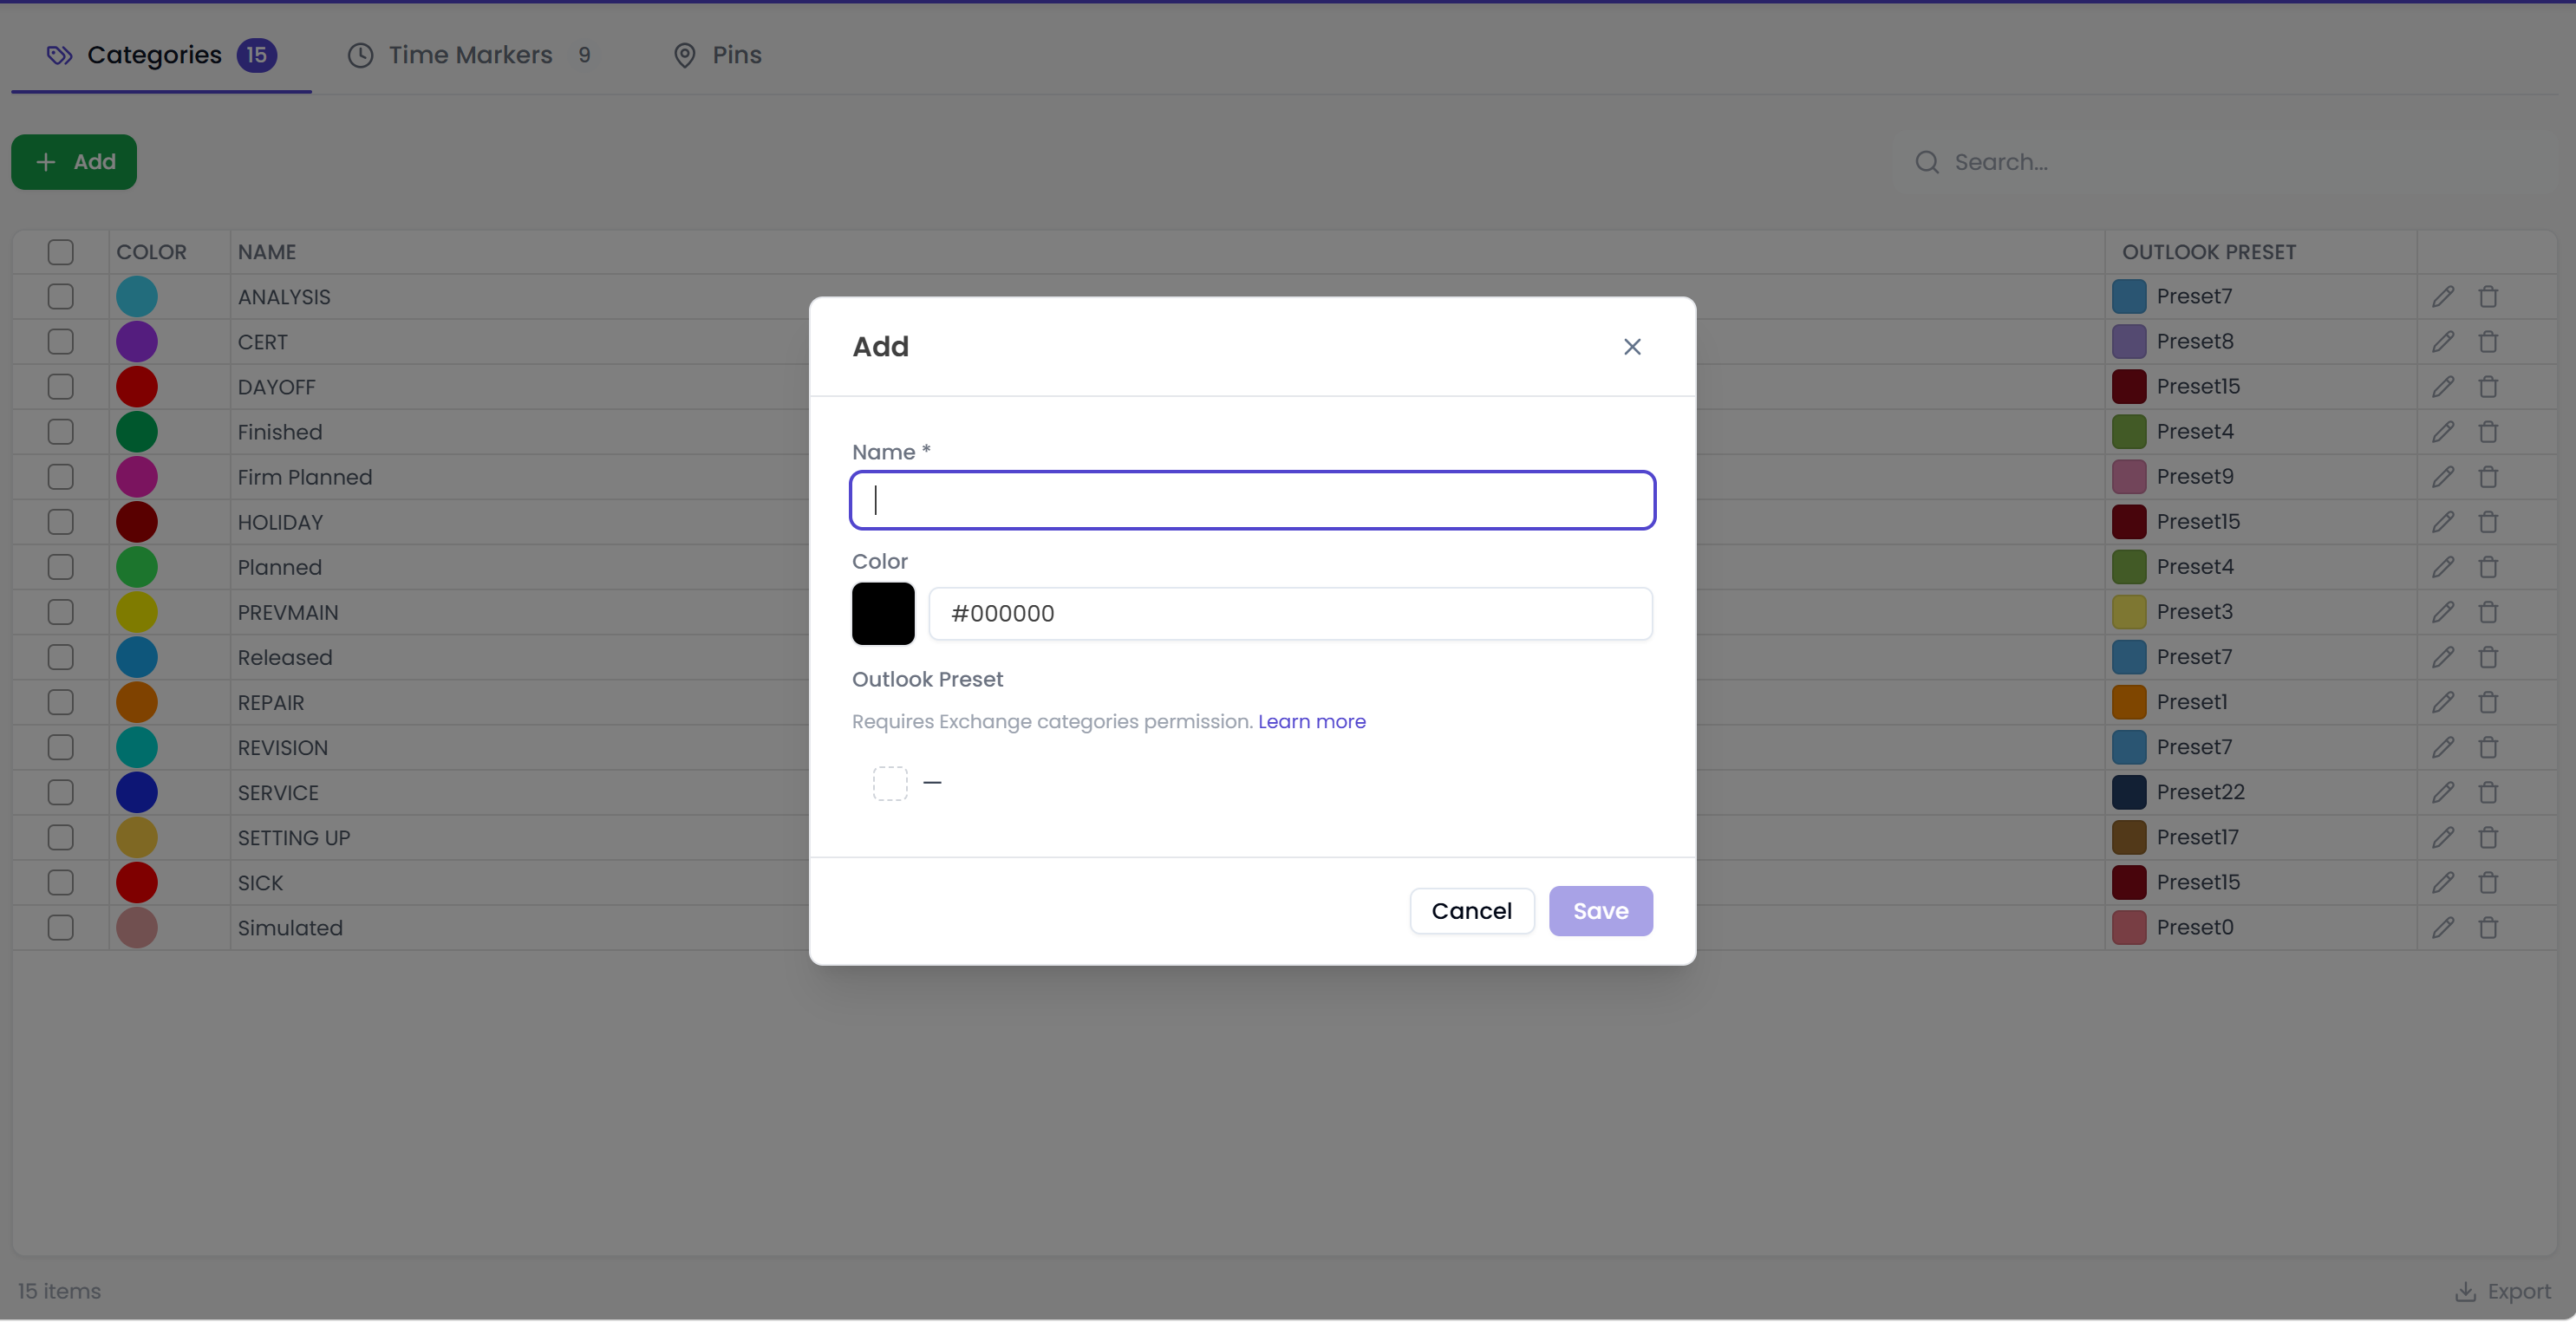The image size is (2576, 1322).
Task: Switch to the Categories tab
Action: coord(161,55)
